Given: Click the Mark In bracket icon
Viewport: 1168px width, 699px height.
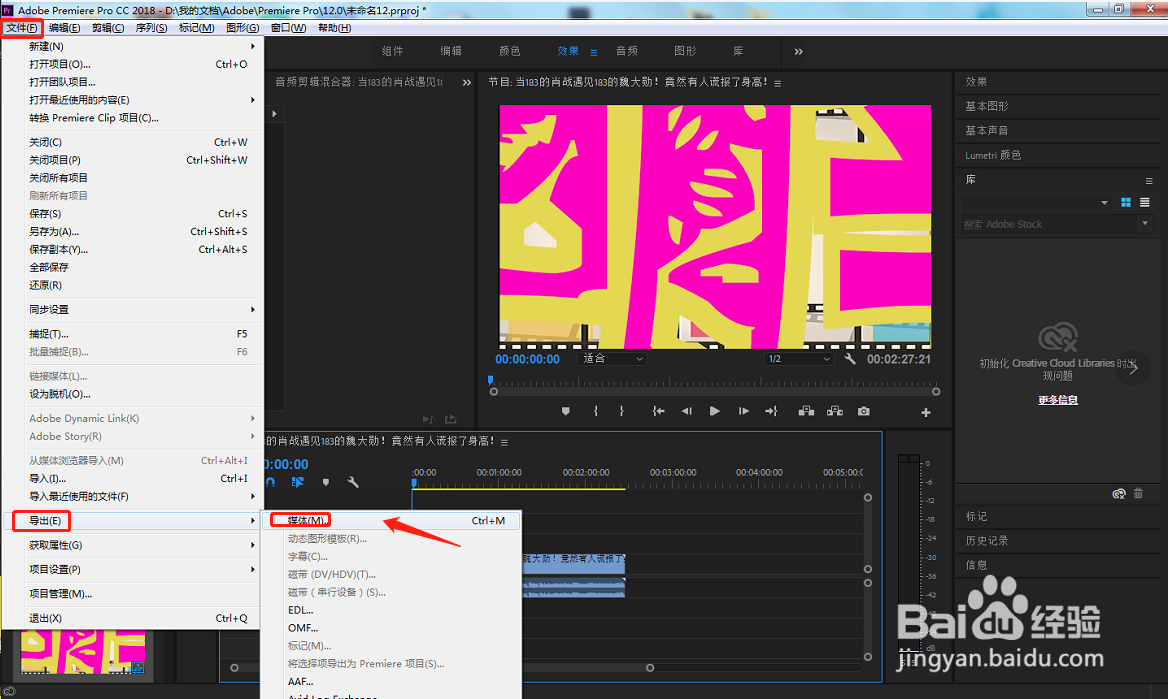Looking at the screenshot, I should click(x=595, y=411).
